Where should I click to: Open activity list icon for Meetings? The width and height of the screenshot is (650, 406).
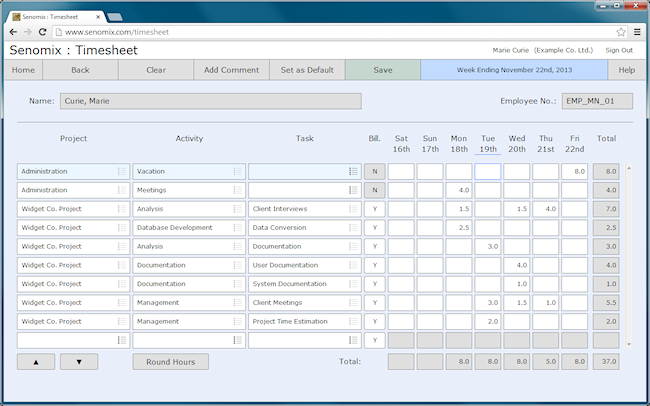pos(238,190)
